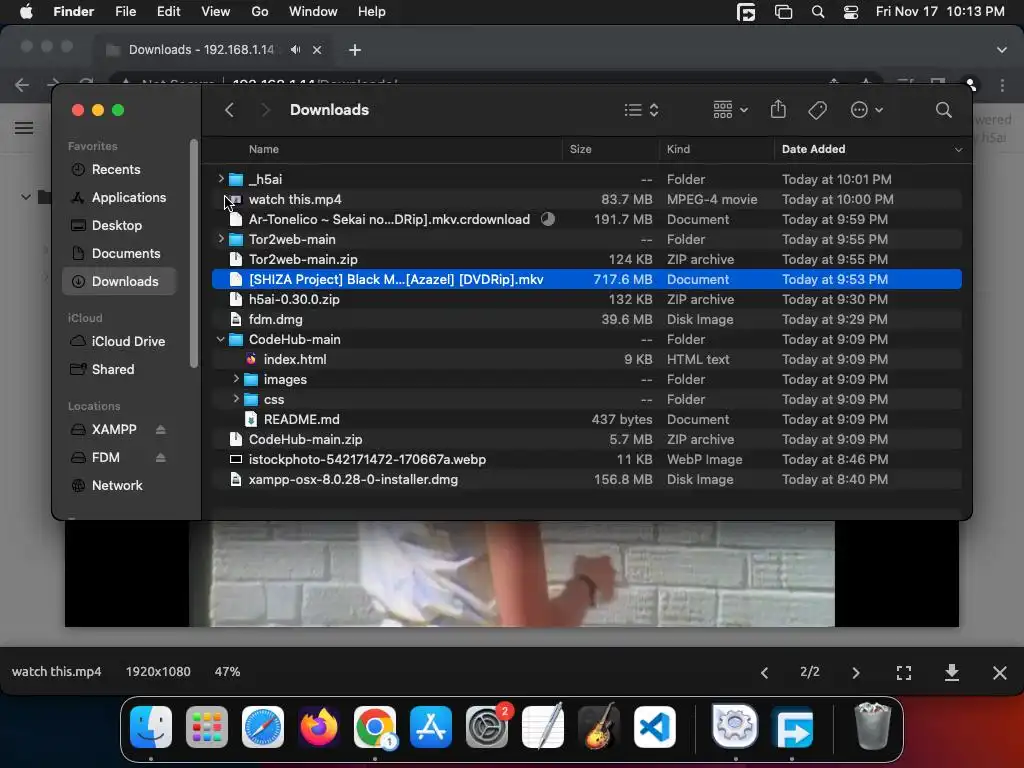The height and width of the screenshot is (768, 1024).
Task: Select the watch this.mp4 file
Action: click(x=586, y=199)
